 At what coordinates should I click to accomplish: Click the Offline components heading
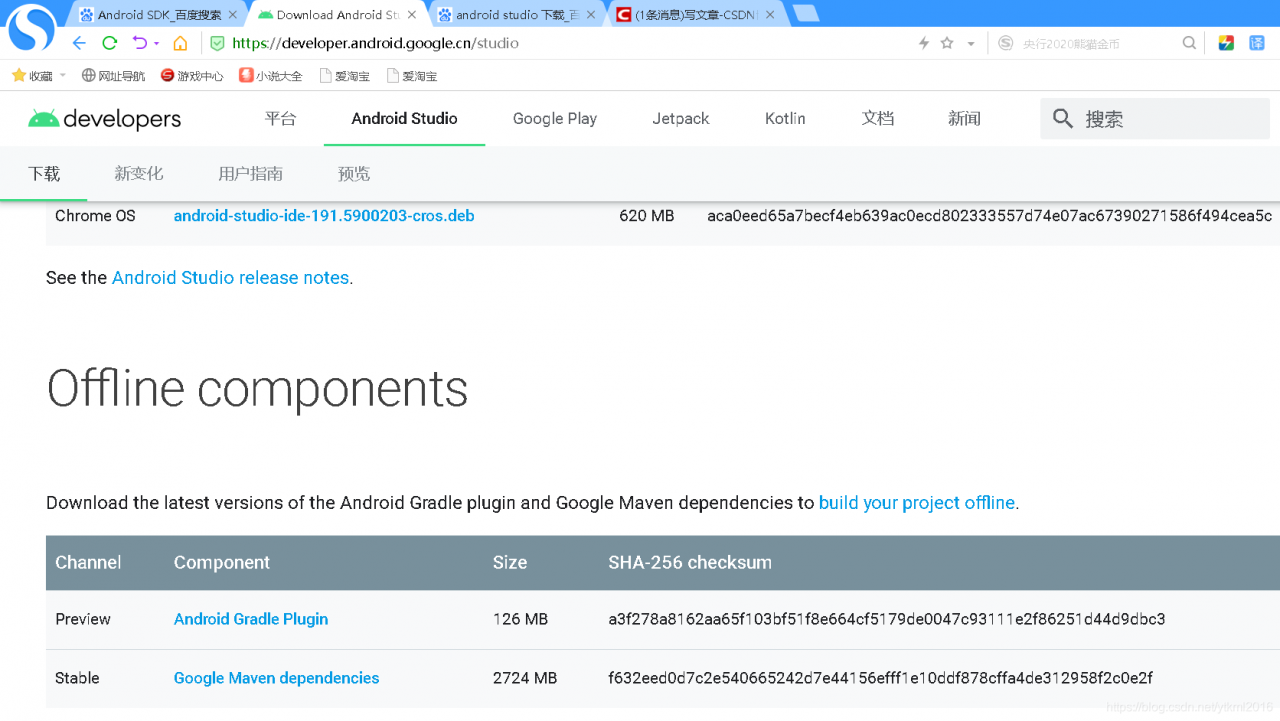257,389
